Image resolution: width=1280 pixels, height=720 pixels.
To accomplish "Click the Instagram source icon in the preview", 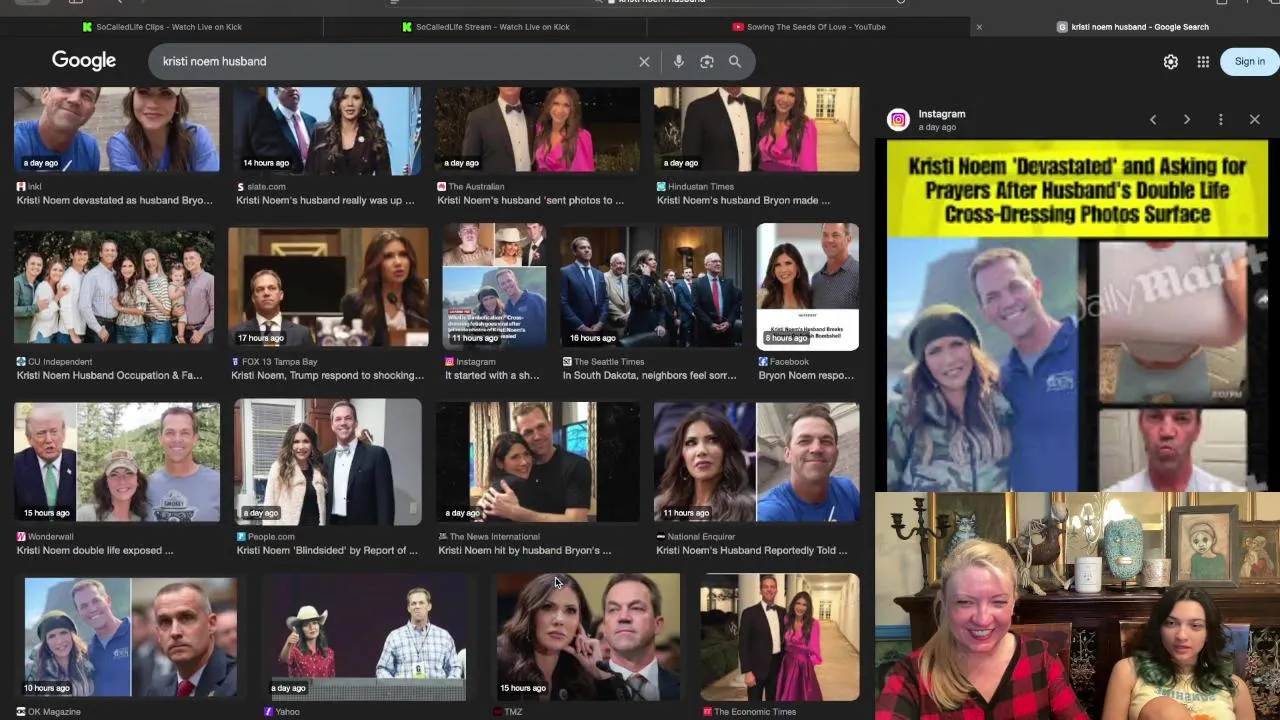I will pos(898,120).
